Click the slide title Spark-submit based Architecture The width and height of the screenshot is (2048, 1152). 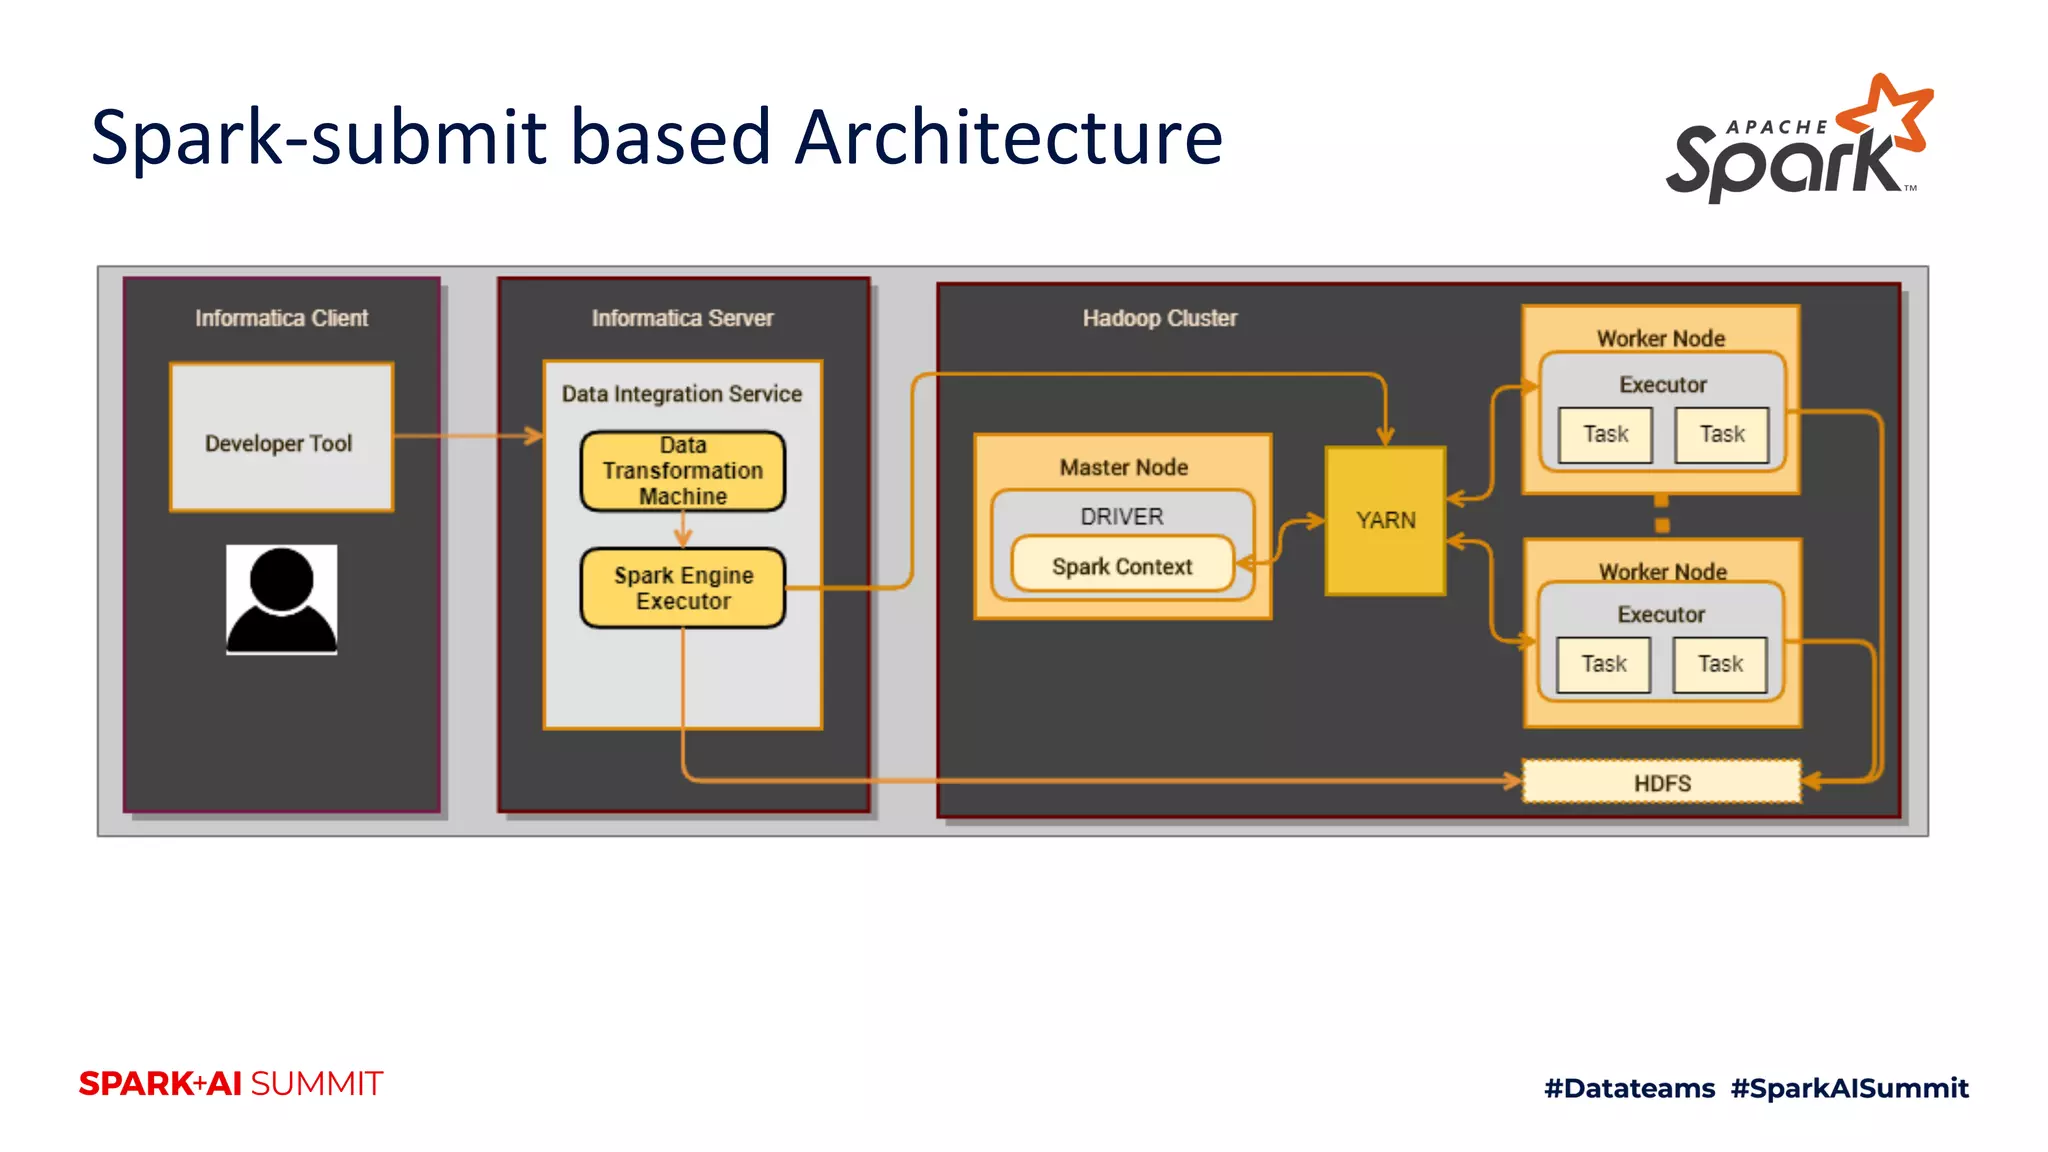click(657, 137)
